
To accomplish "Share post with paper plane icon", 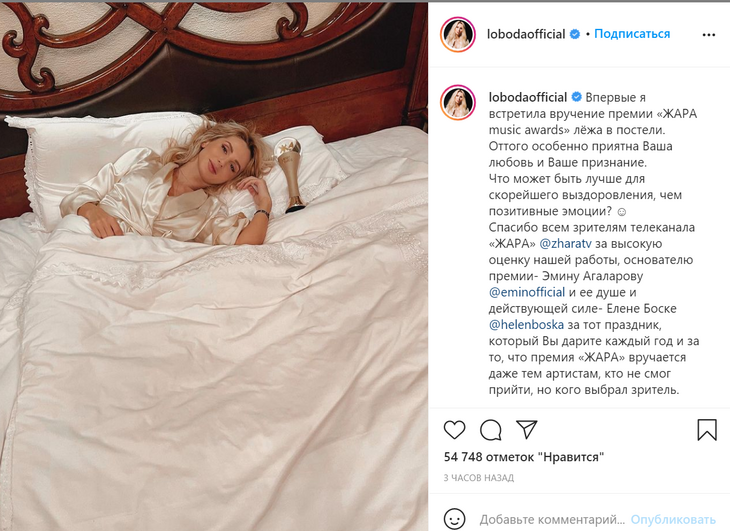I will coord(527,430).
